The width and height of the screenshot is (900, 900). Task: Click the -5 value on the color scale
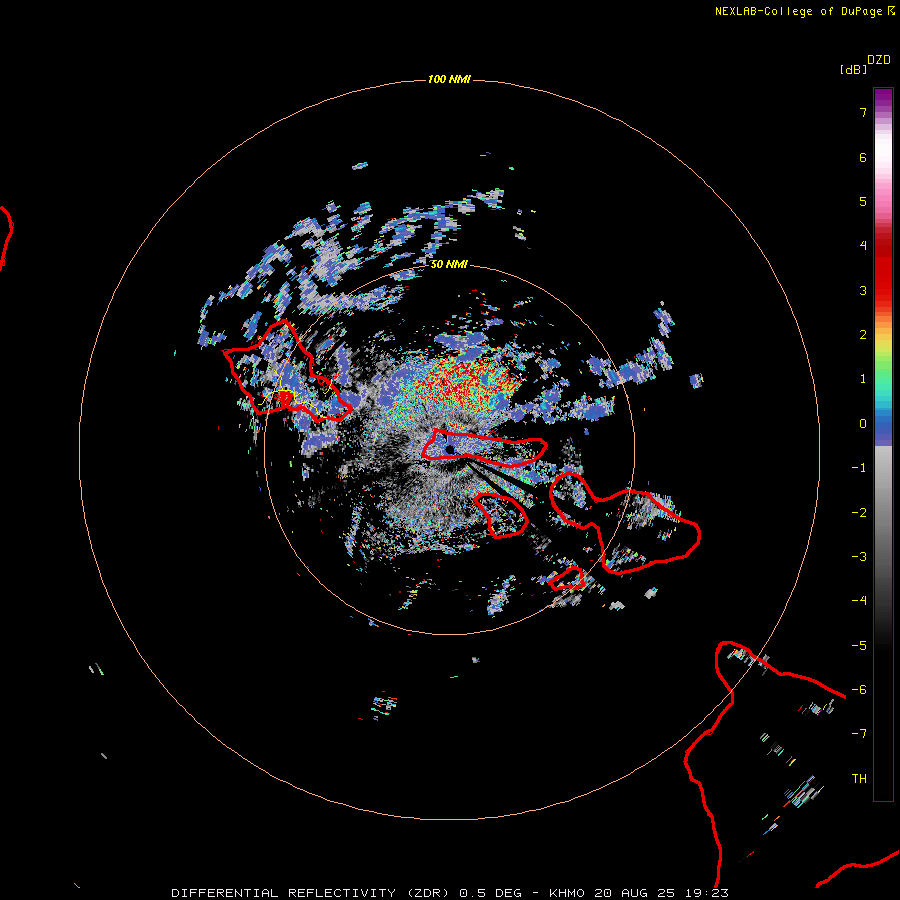[859, 646]
